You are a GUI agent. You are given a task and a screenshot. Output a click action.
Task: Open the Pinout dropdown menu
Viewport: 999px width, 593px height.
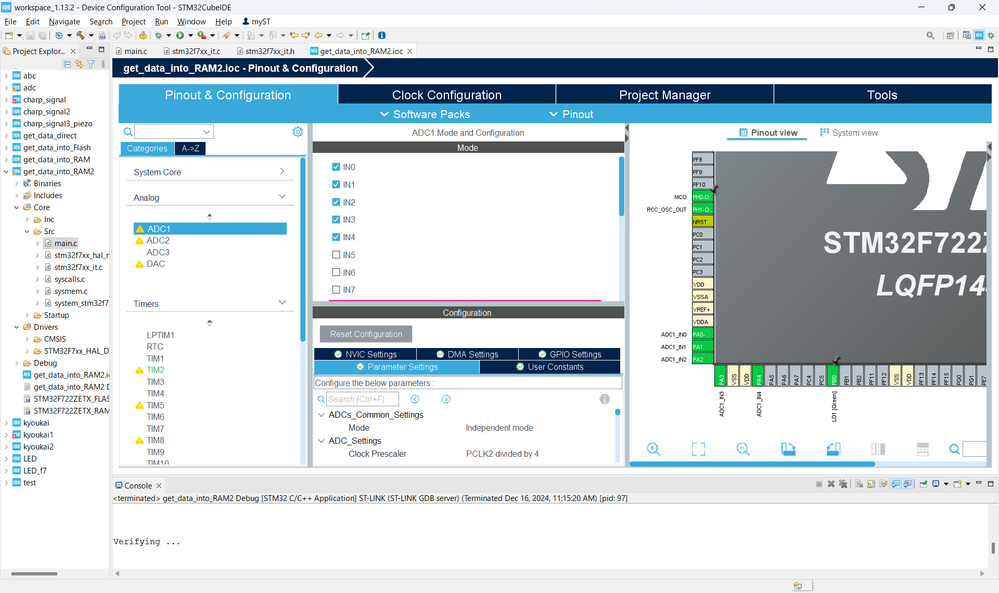[x=571, y=115]
